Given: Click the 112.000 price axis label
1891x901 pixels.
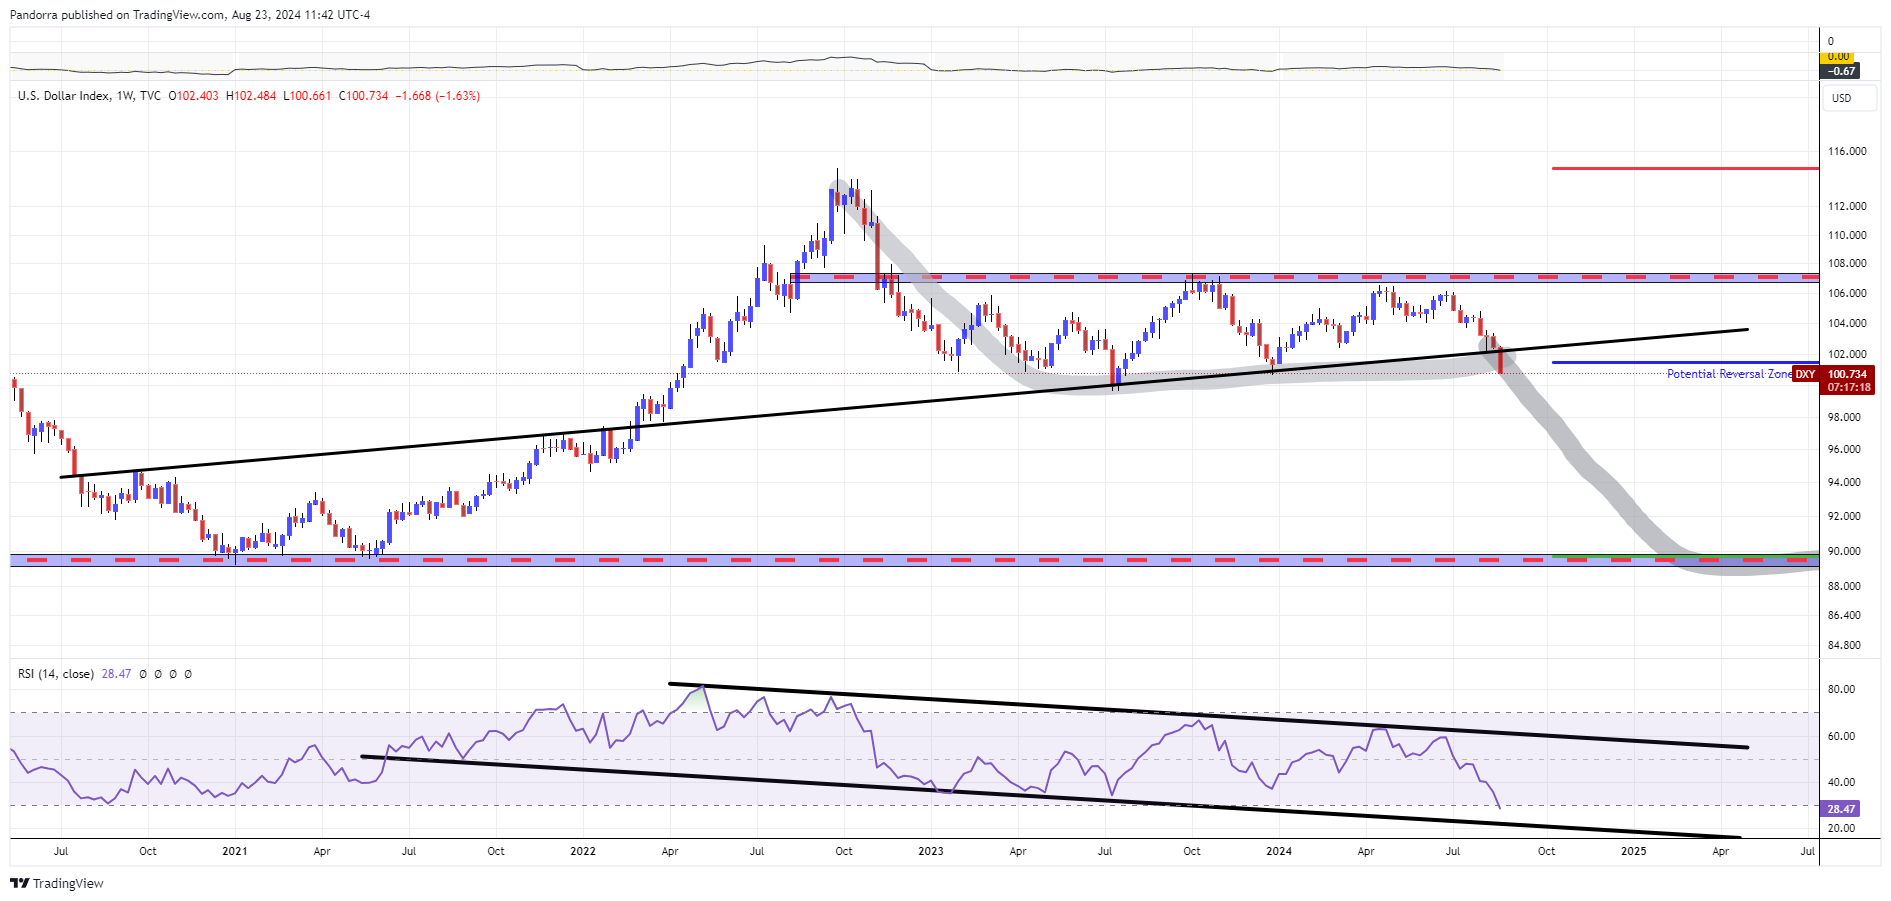Looking at the screenshot, I should [1847, 206].
